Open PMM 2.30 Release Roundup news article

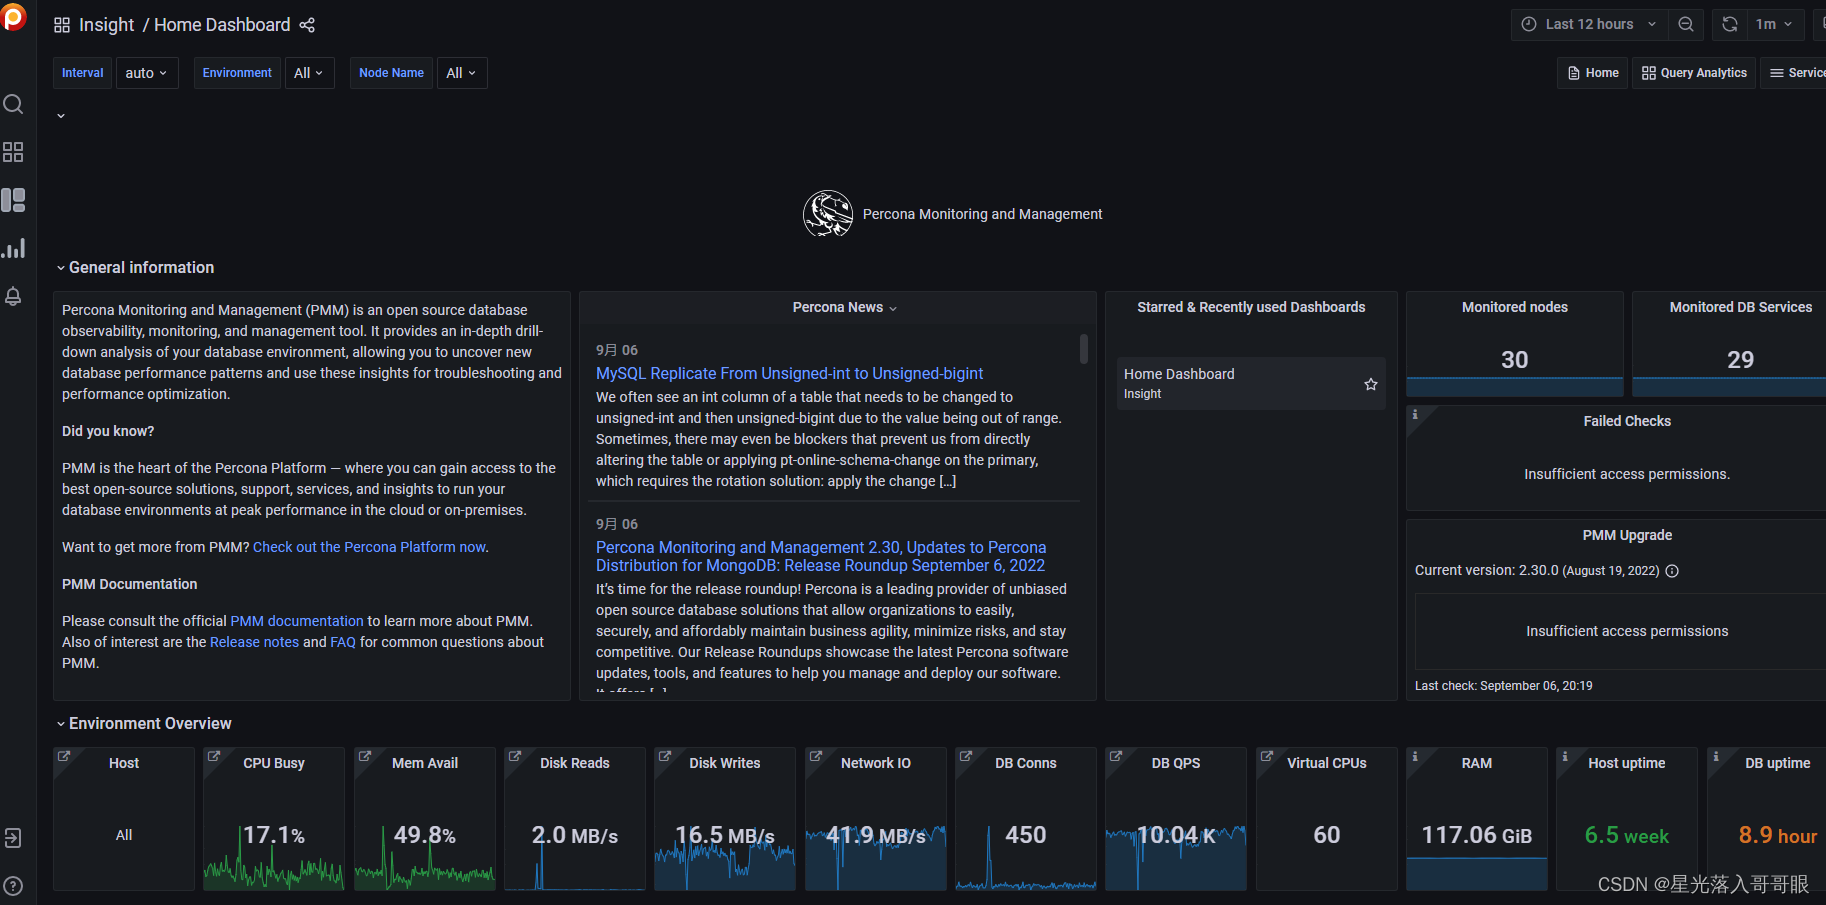pos(821,556)
